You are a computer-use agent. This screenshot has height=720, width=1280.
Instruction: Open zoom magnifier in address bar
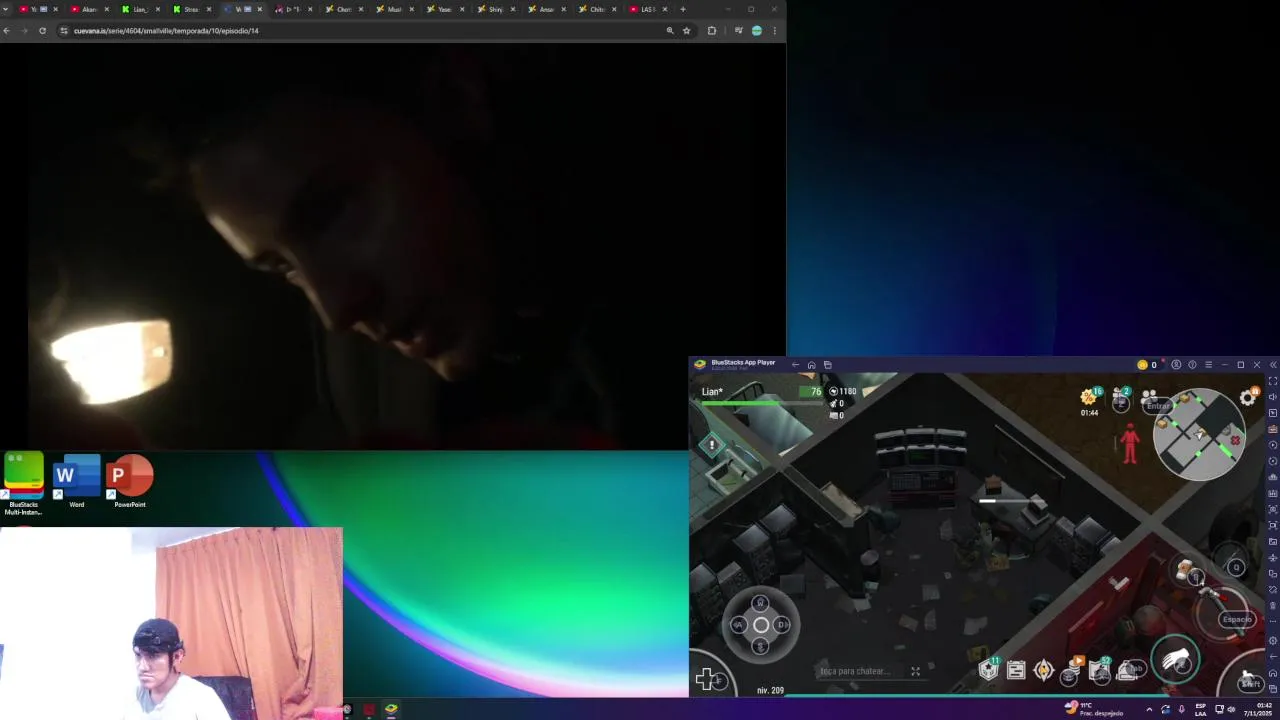pyautogui.click(x=670, y=31)
